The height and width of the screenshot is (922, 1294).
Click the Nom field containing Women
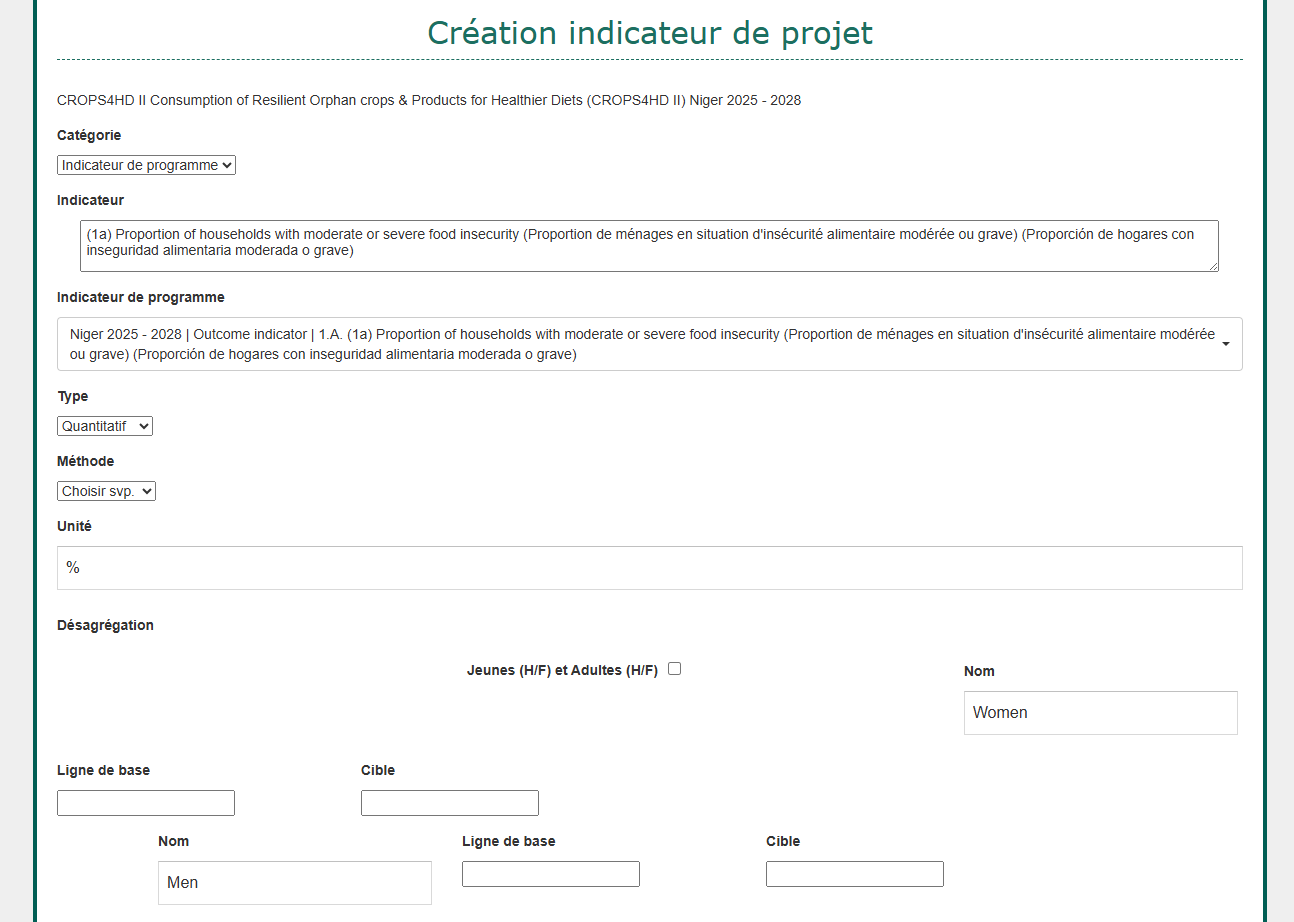[x=1100, y=713]
